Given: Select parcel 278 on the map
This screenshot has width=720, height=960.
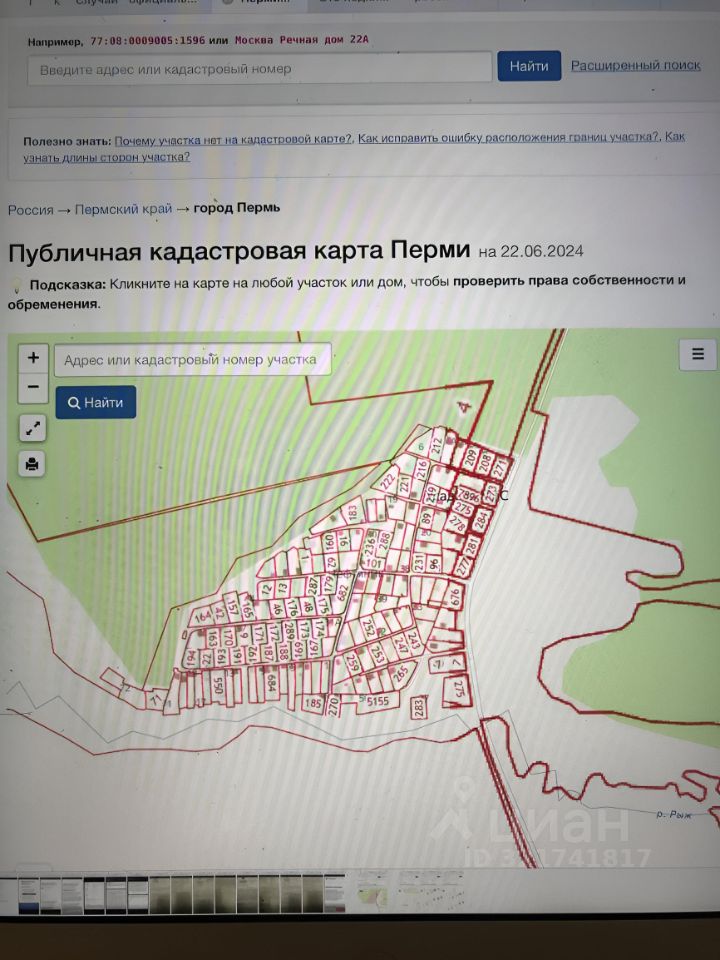Looking at the screenshot, I should click(x=459, y=522).
